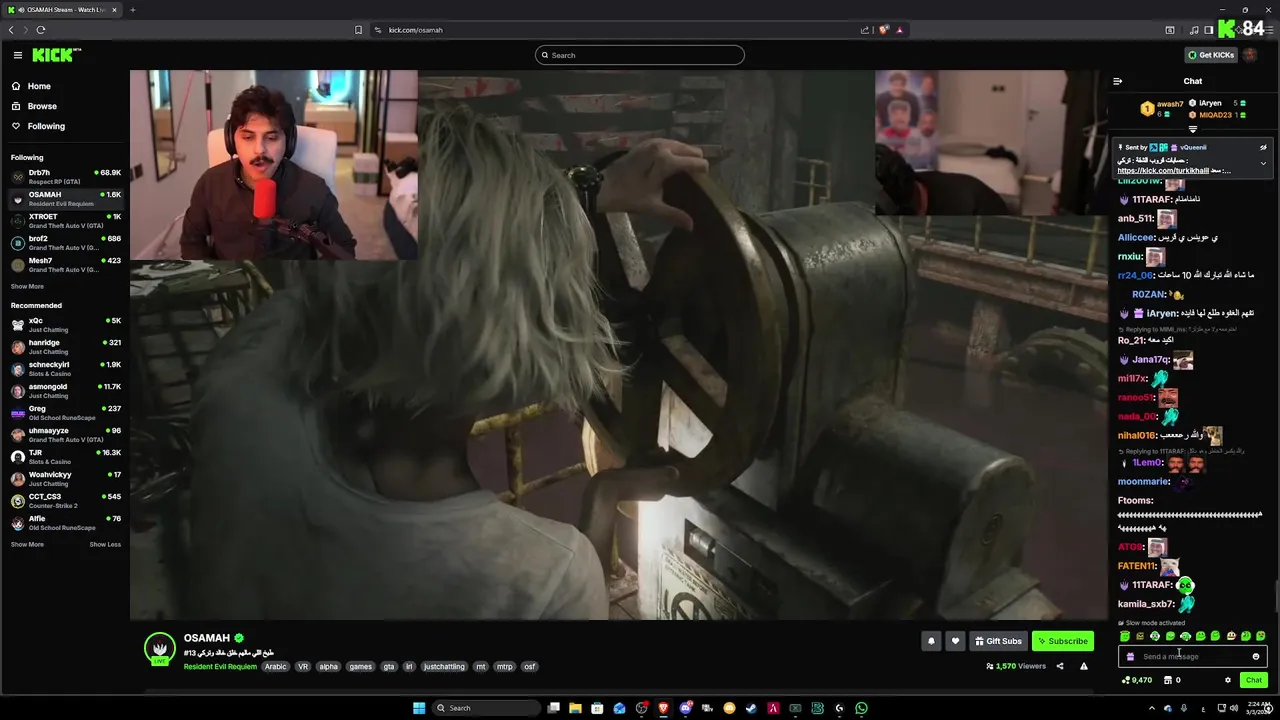Show hidden system tray icons chevron
Viewport: 1280px width, 720px height.
coord(1151,708)
